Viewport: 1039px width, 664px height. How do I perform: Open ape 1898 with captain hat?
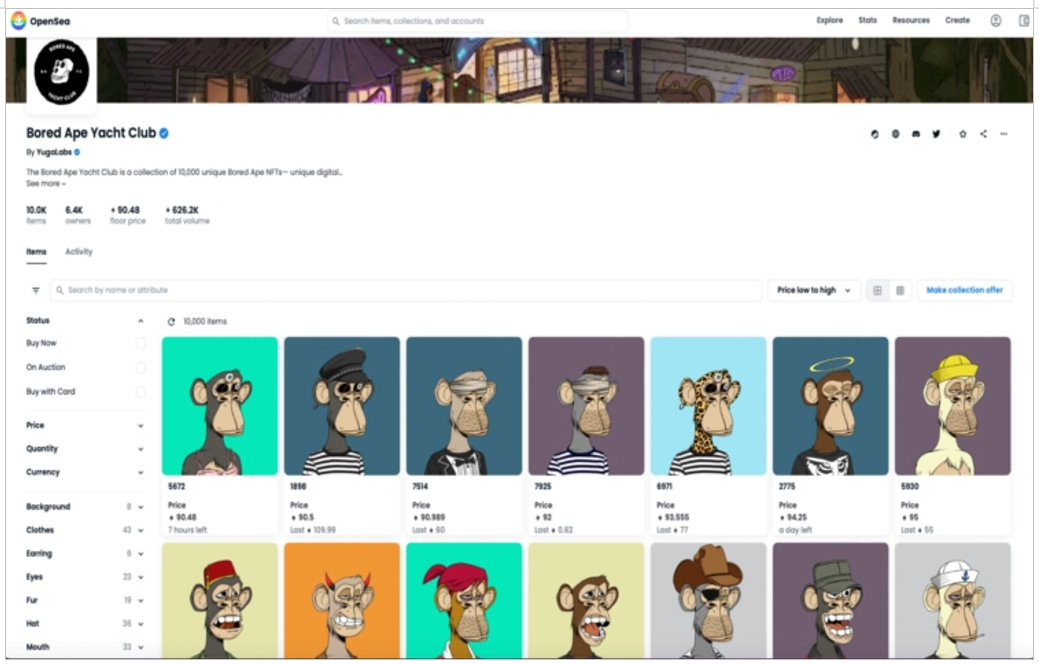(342, 406)
